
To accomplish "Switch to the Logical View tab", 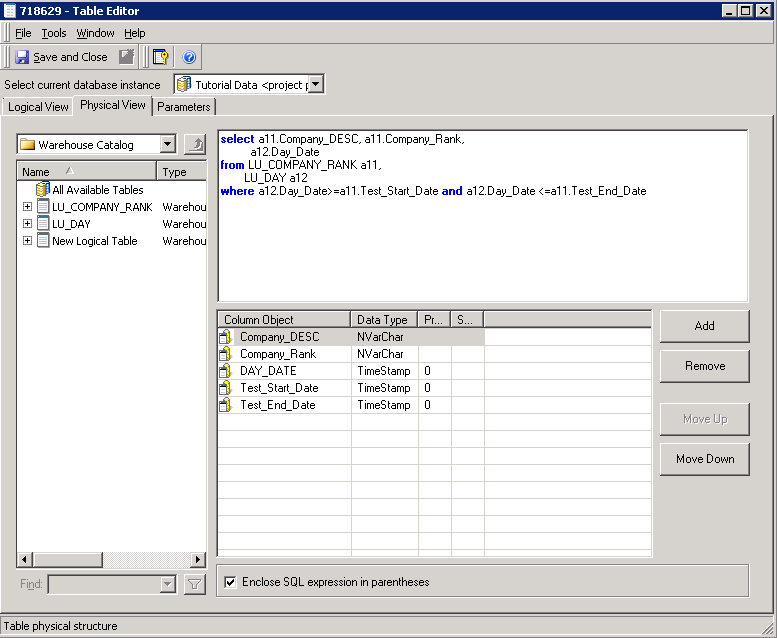I will pyautogui.click(x=39, y=107).
